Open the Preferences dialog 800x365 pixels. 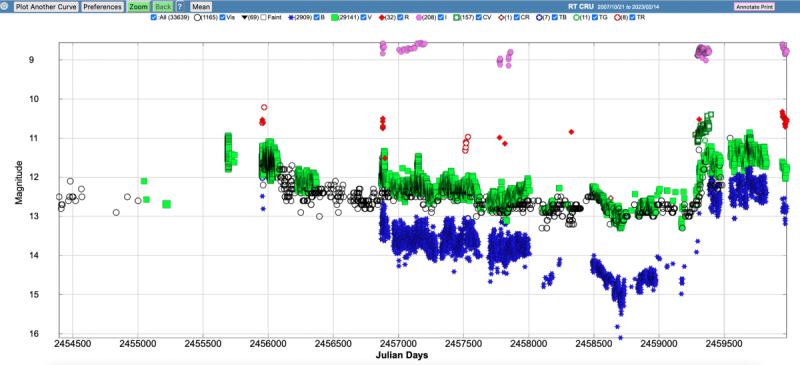coord(102,7)
